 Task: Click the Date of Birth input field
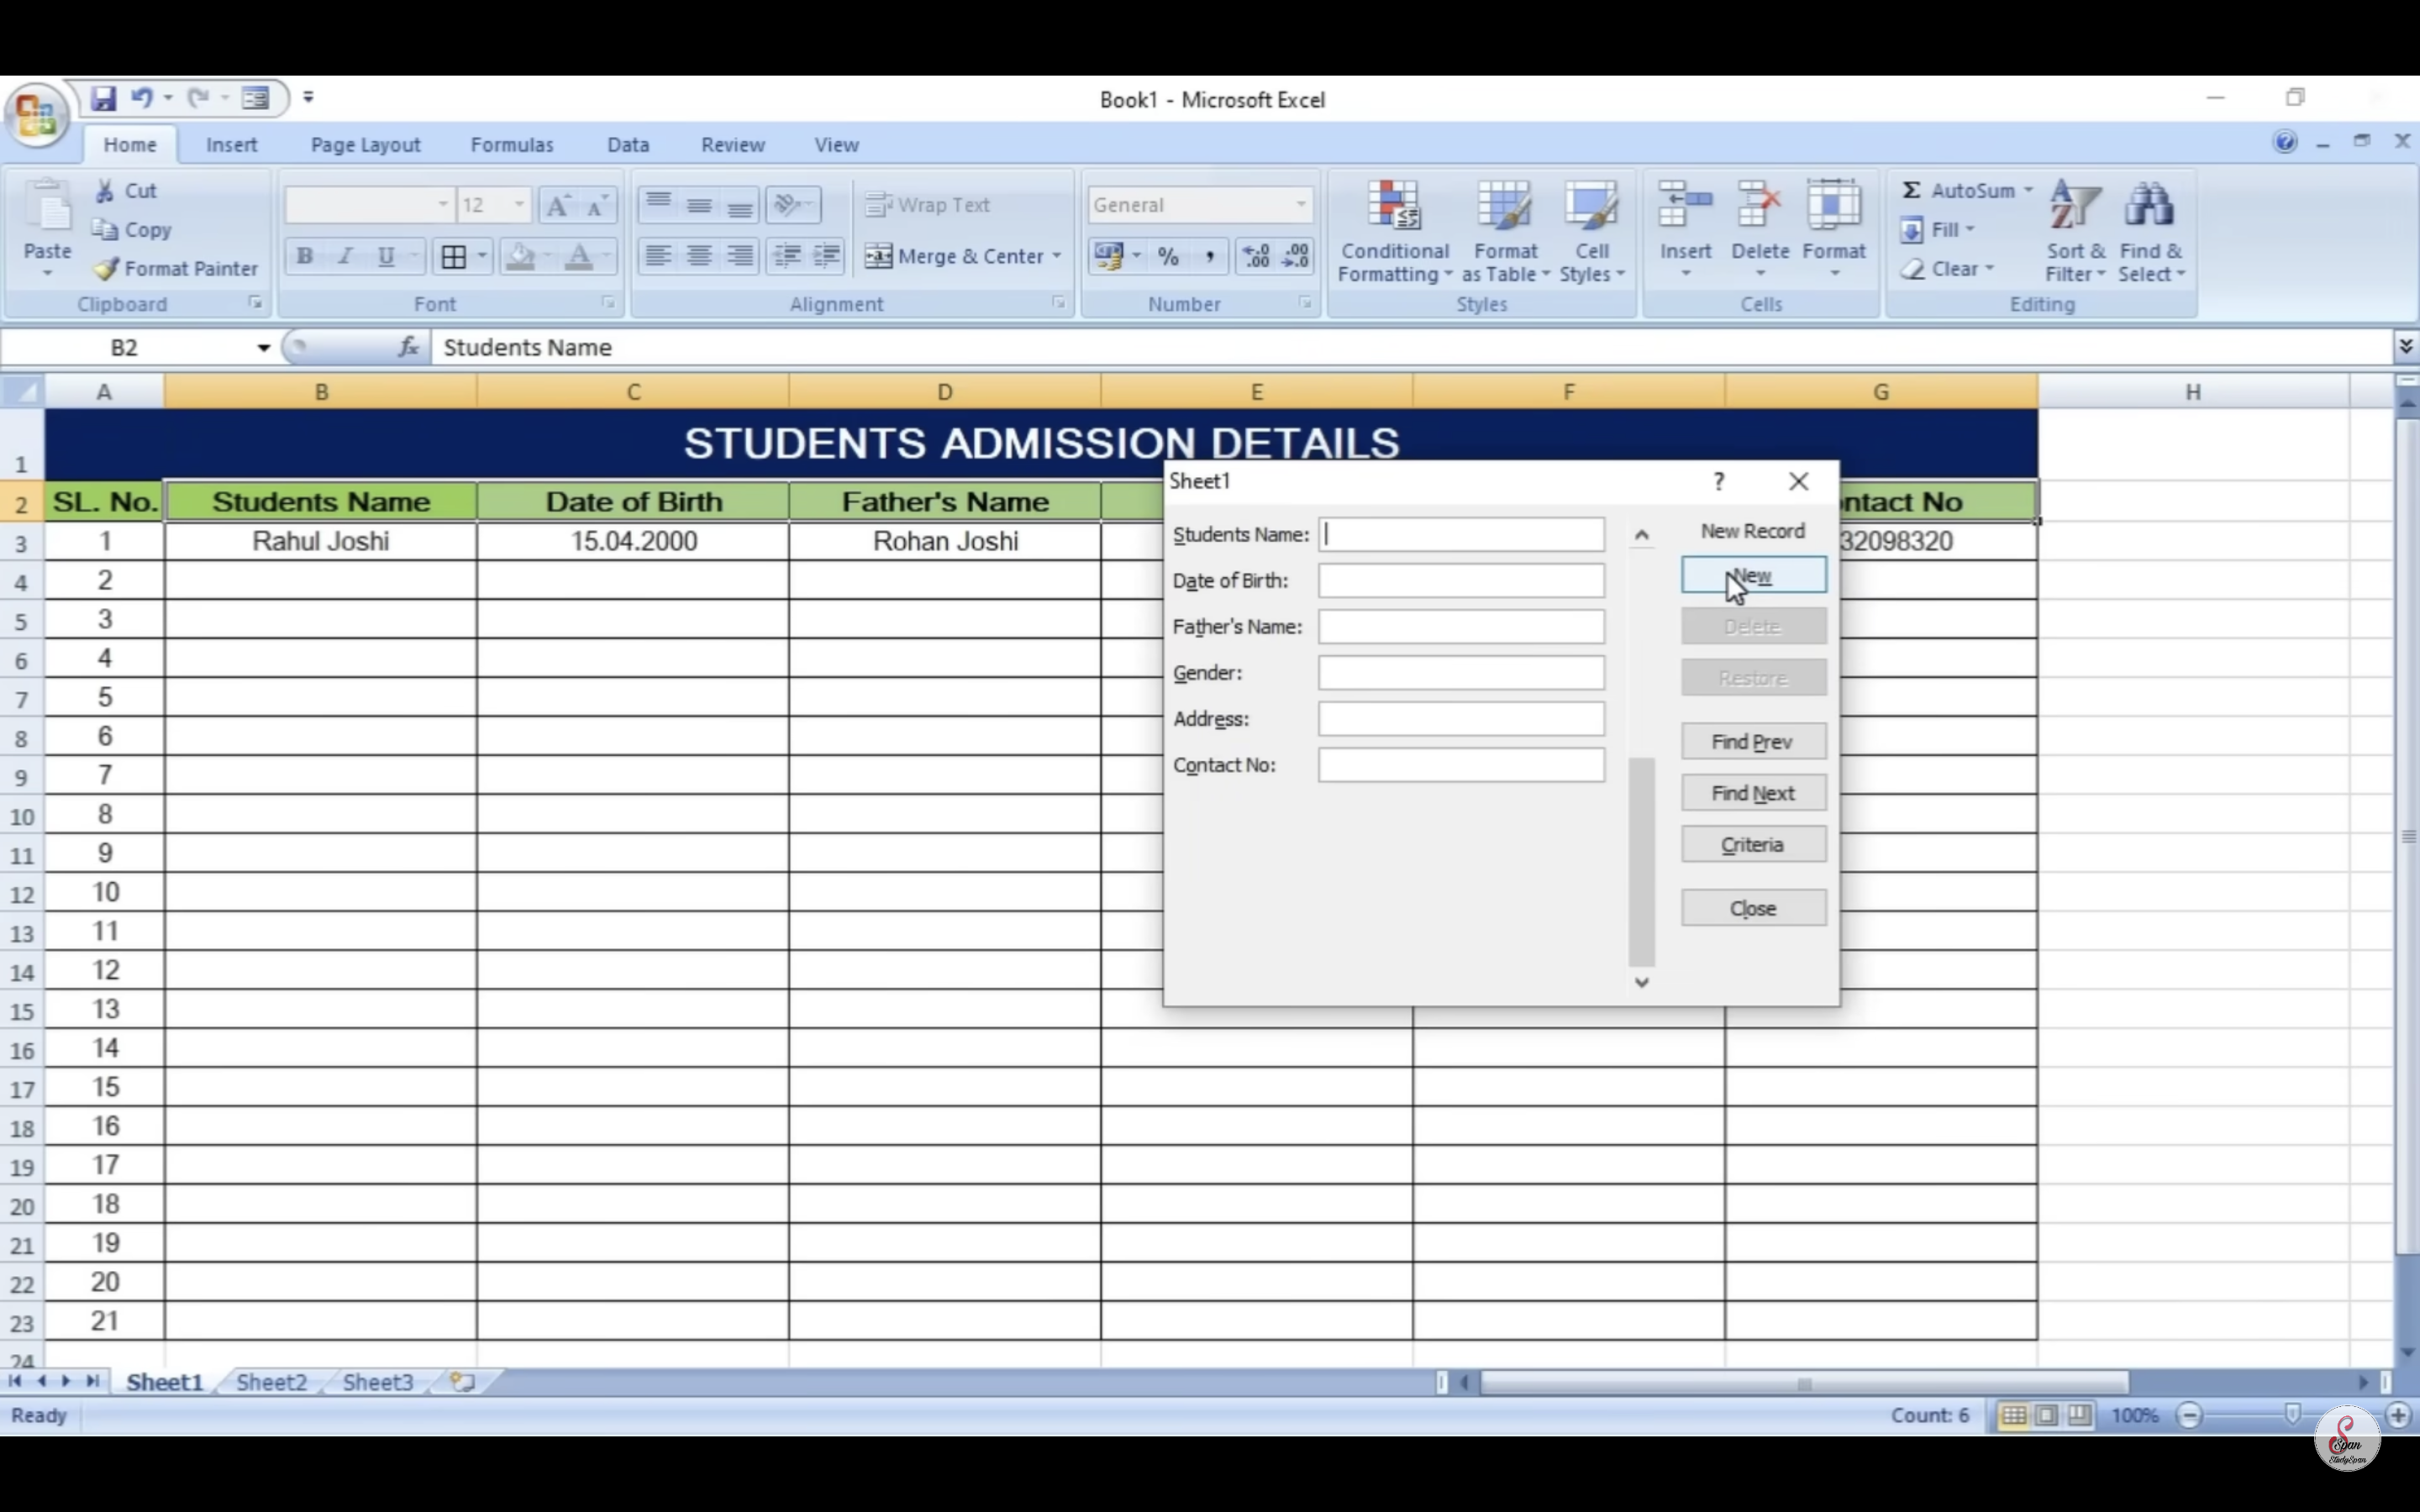[1460, 580]
